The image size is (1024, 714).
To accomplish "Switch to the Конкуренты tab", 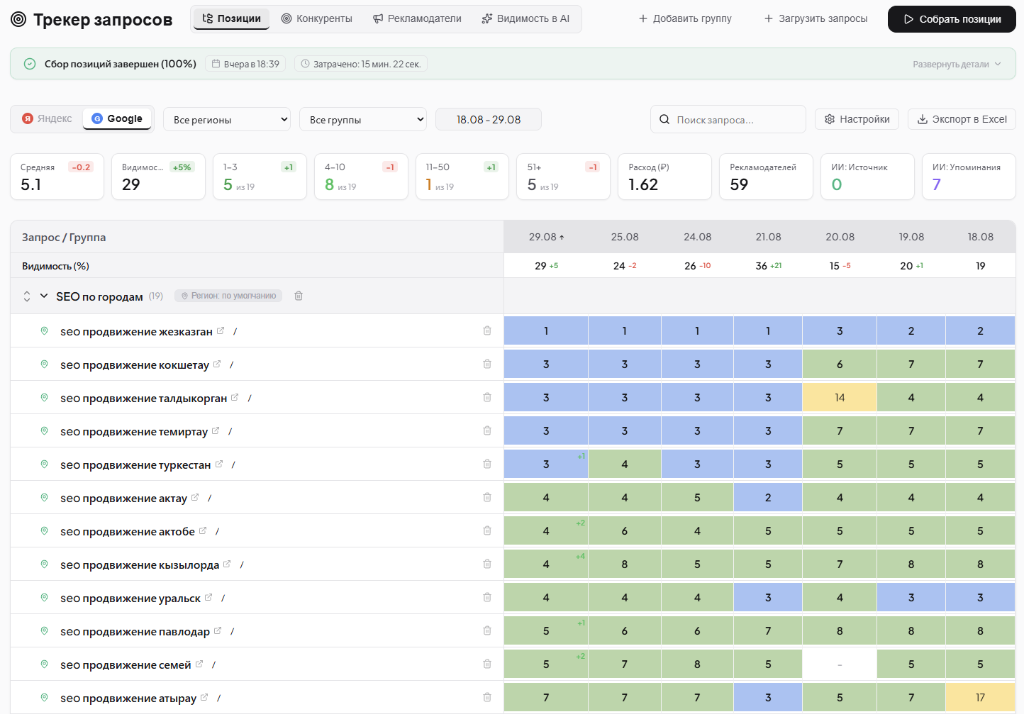I will 317,18.
